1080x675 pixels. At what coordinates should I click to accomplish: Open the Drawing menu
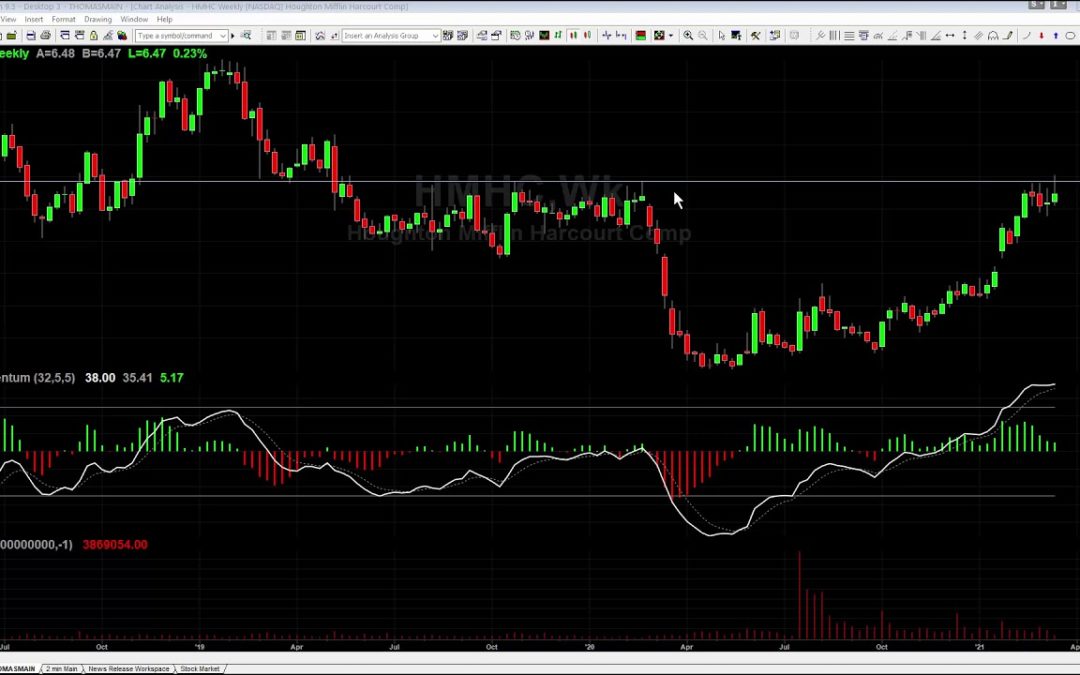[x=98, y=19]
